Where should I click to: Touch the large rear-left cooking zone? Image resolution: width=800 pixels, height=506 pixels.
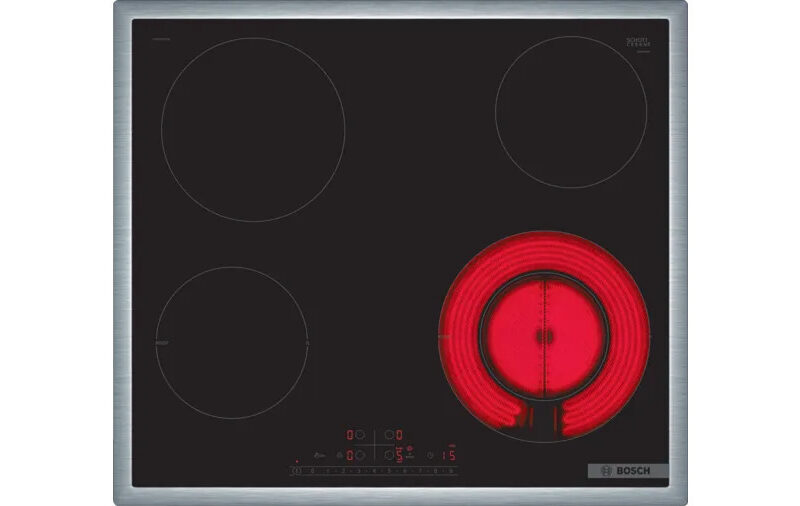pyautogui.click(x=253, y=130)
